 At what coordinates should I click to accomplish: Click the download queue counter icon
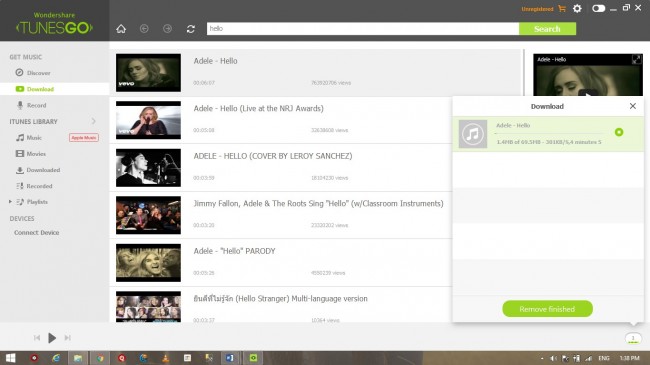pyautogui.click(x=633, y=338)
